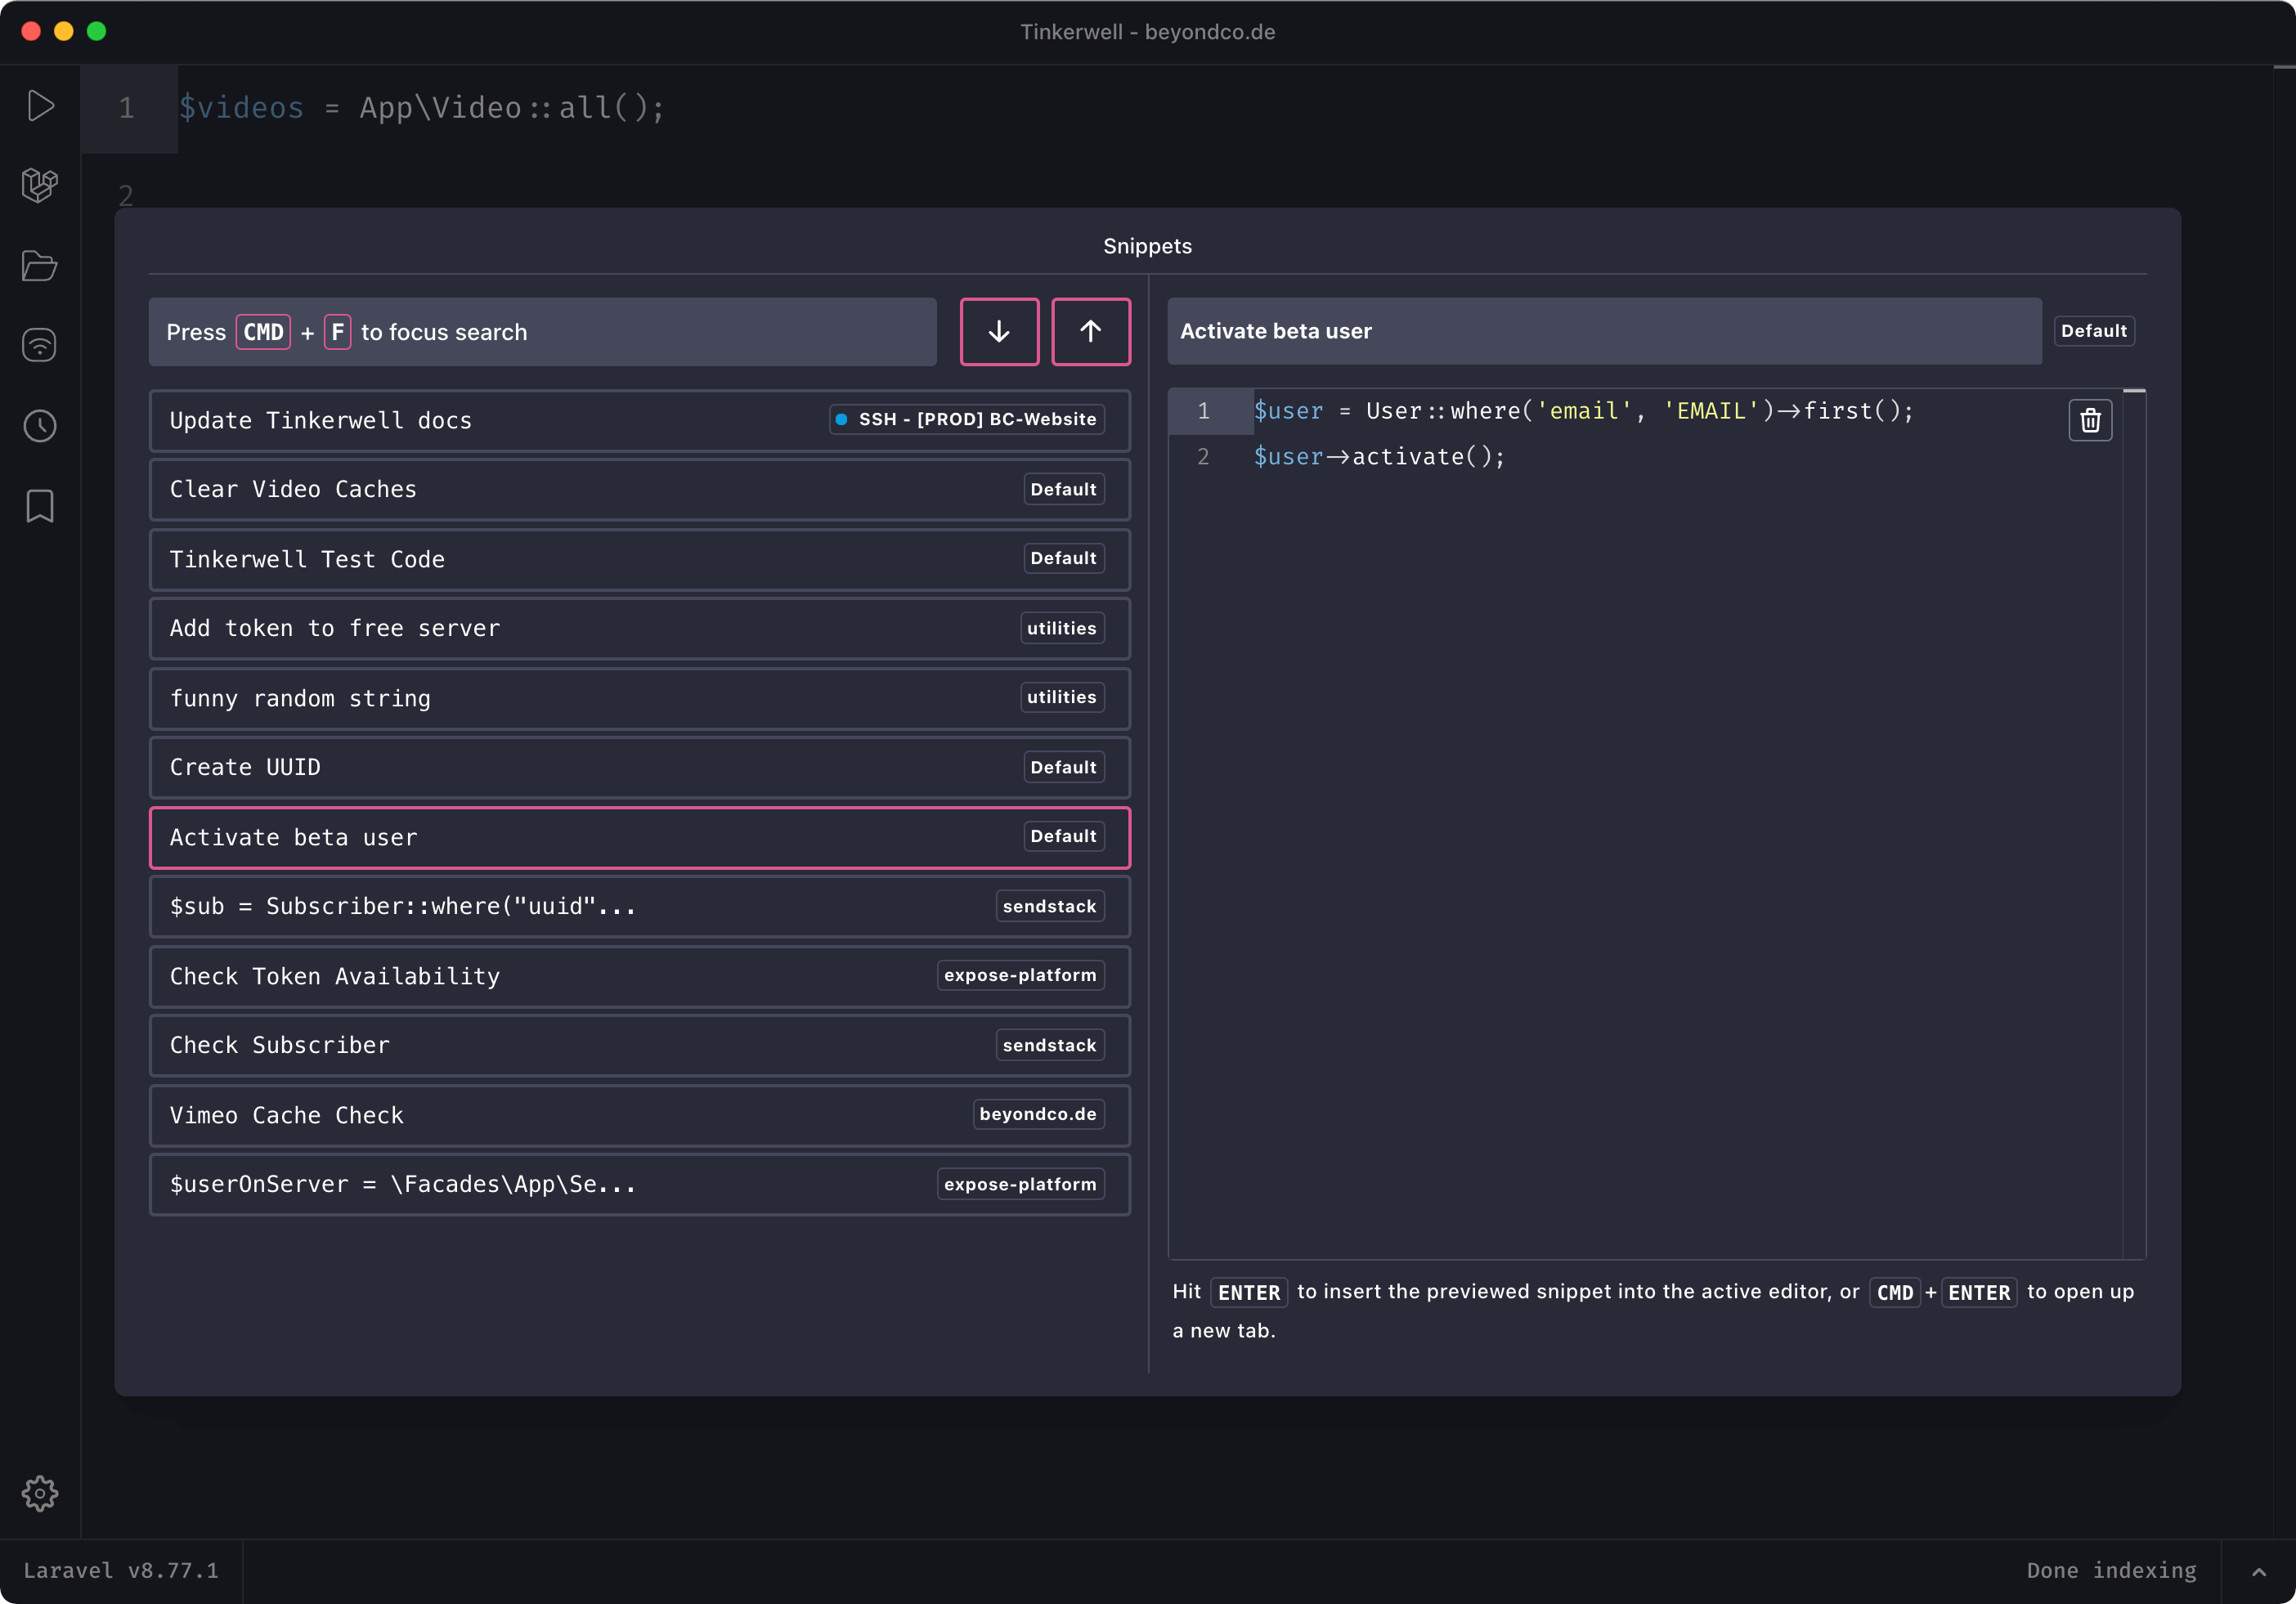2296x1604 pixels.
Task: Select 'Clear Video Caches' snippet
Action: [x=640, y=489]
